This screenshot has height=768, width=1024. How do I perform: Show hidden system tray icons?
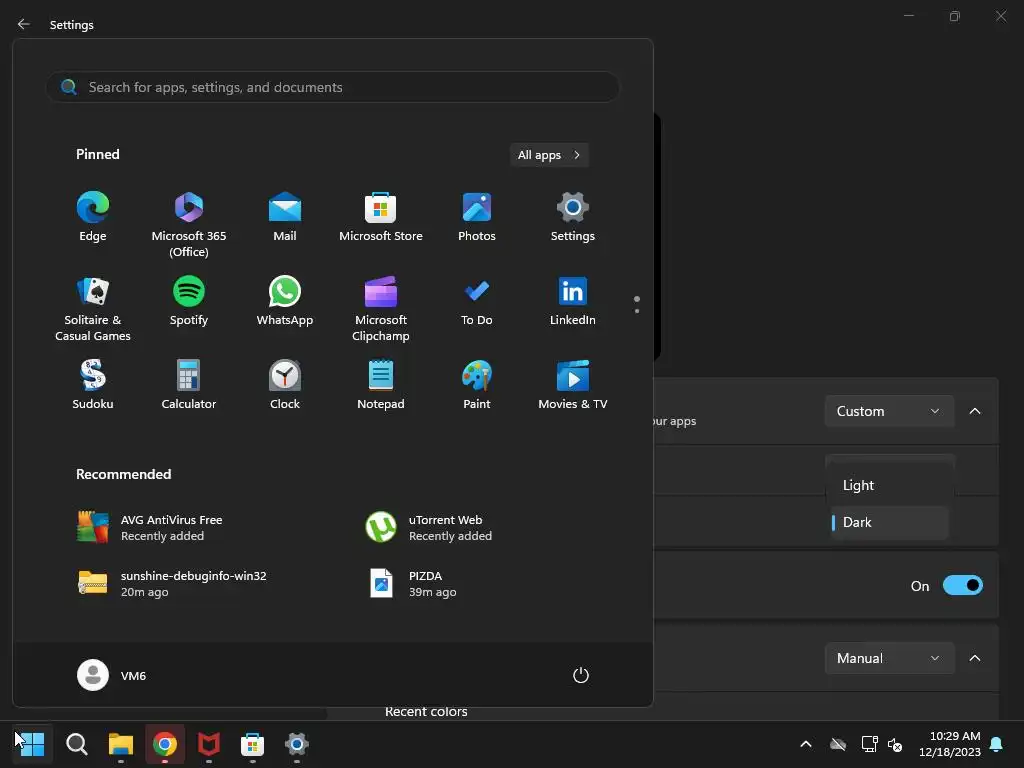pyautogui.click(x=806, y=744)
